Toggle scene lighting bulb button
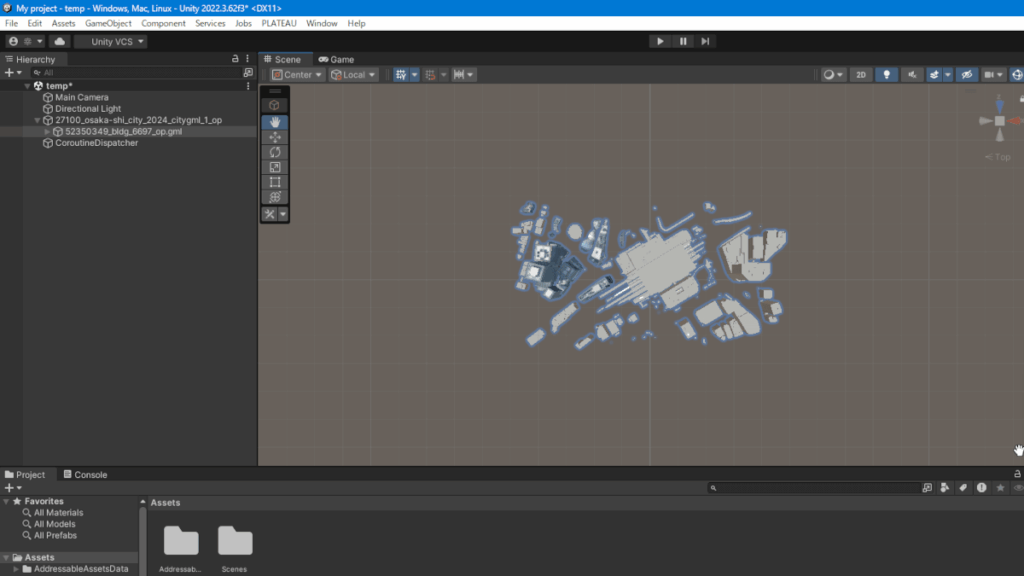 [x=886, y=75]
